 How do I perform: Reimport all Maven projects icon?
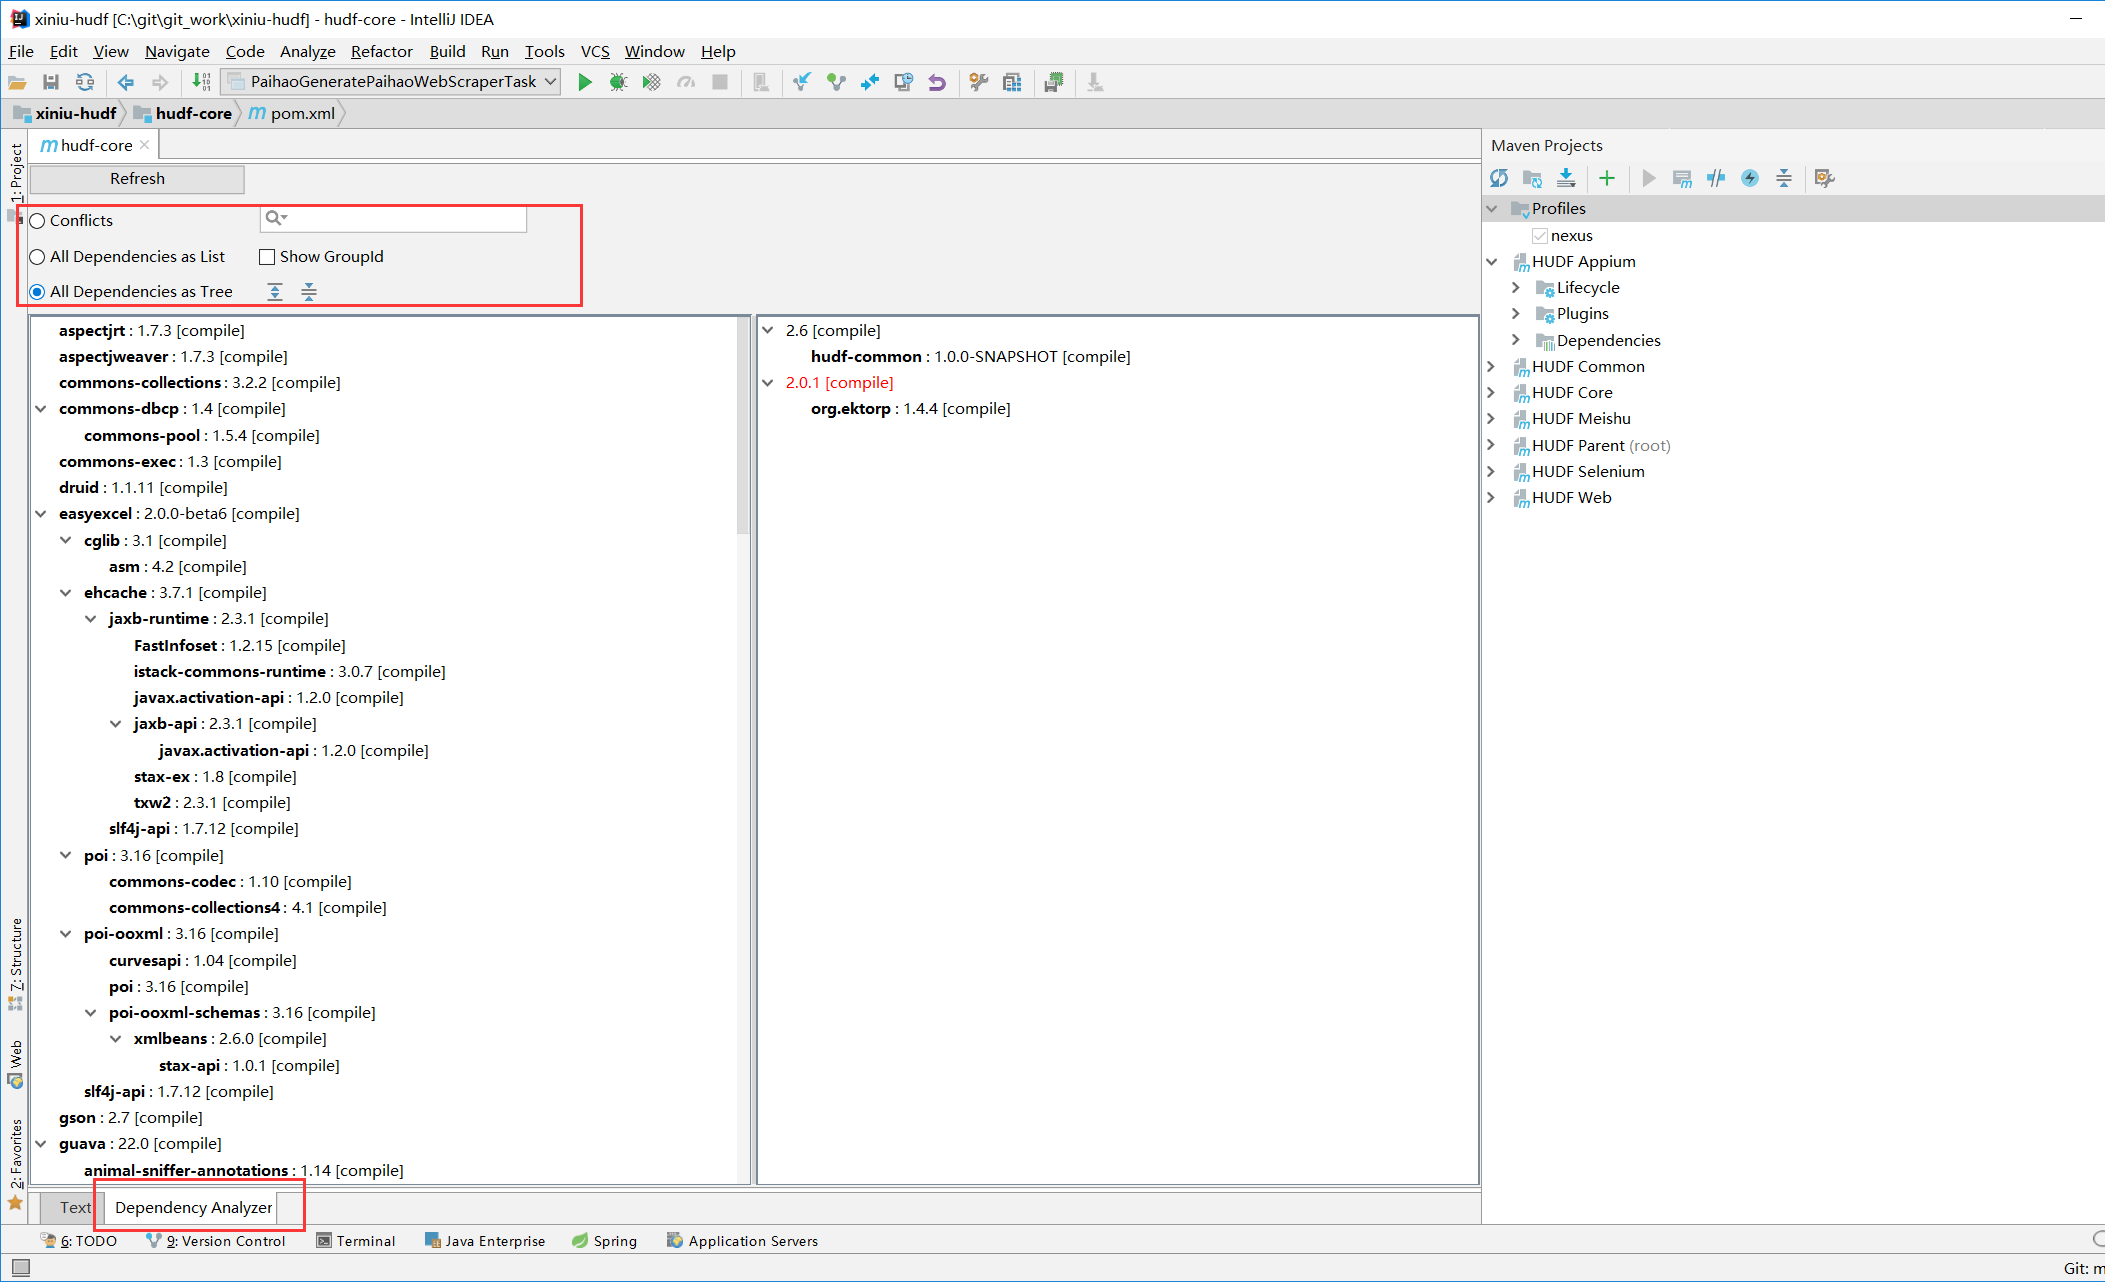[x=1498, y=178]
